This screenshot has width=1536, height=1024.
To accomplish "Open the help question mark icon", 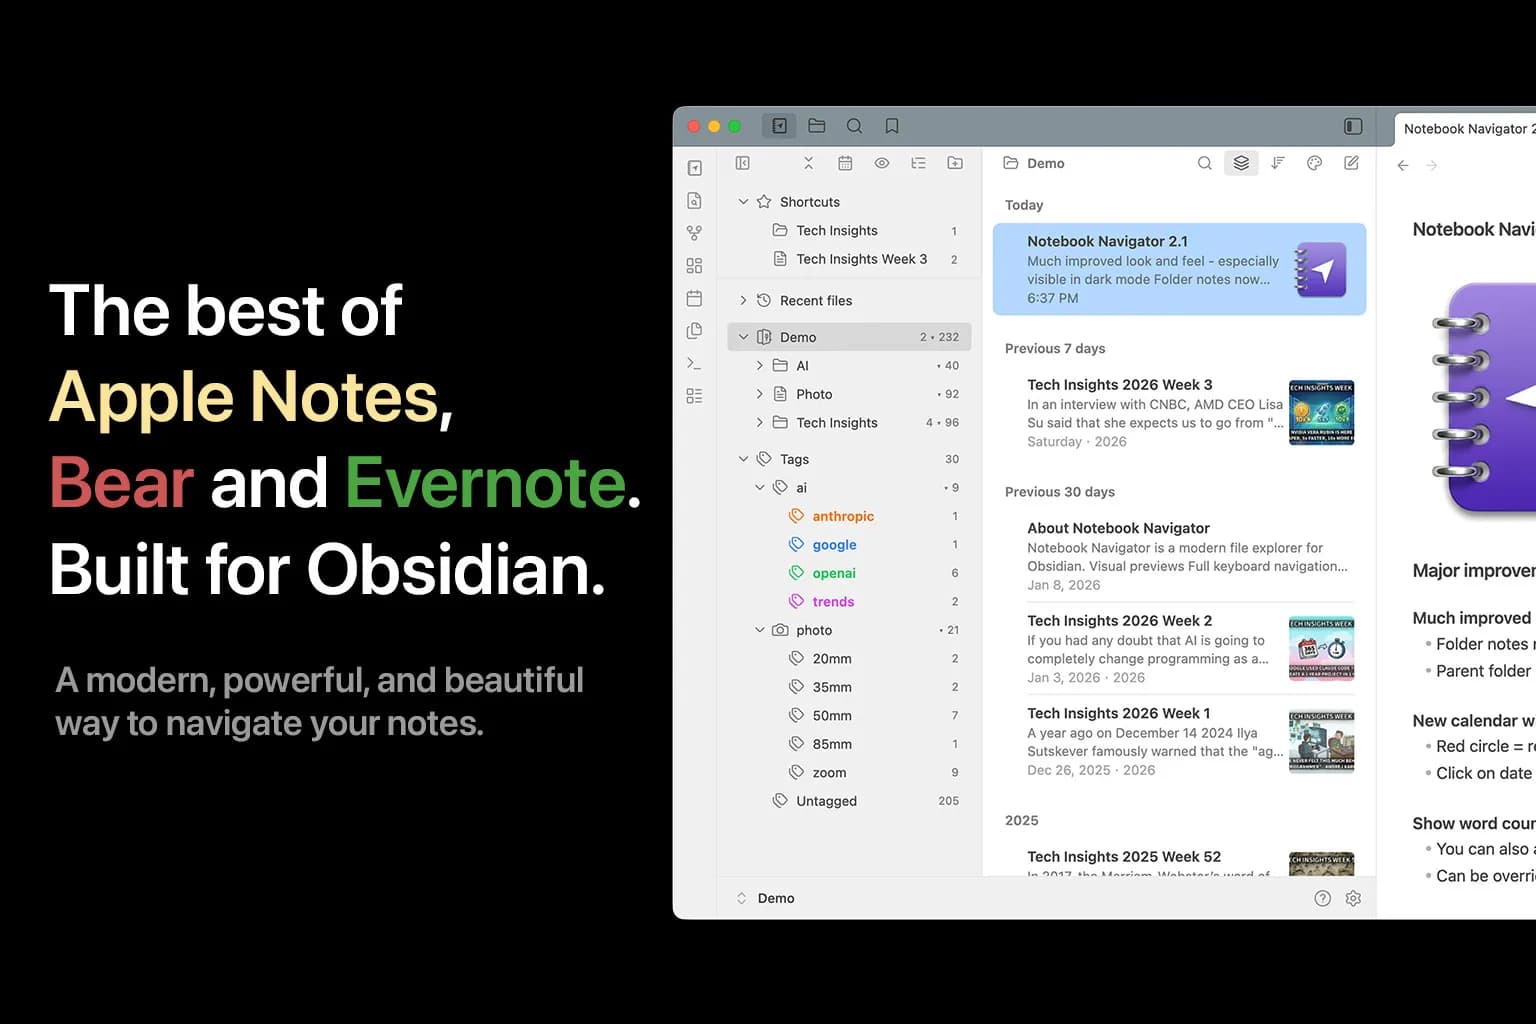I will [1322, 898].
